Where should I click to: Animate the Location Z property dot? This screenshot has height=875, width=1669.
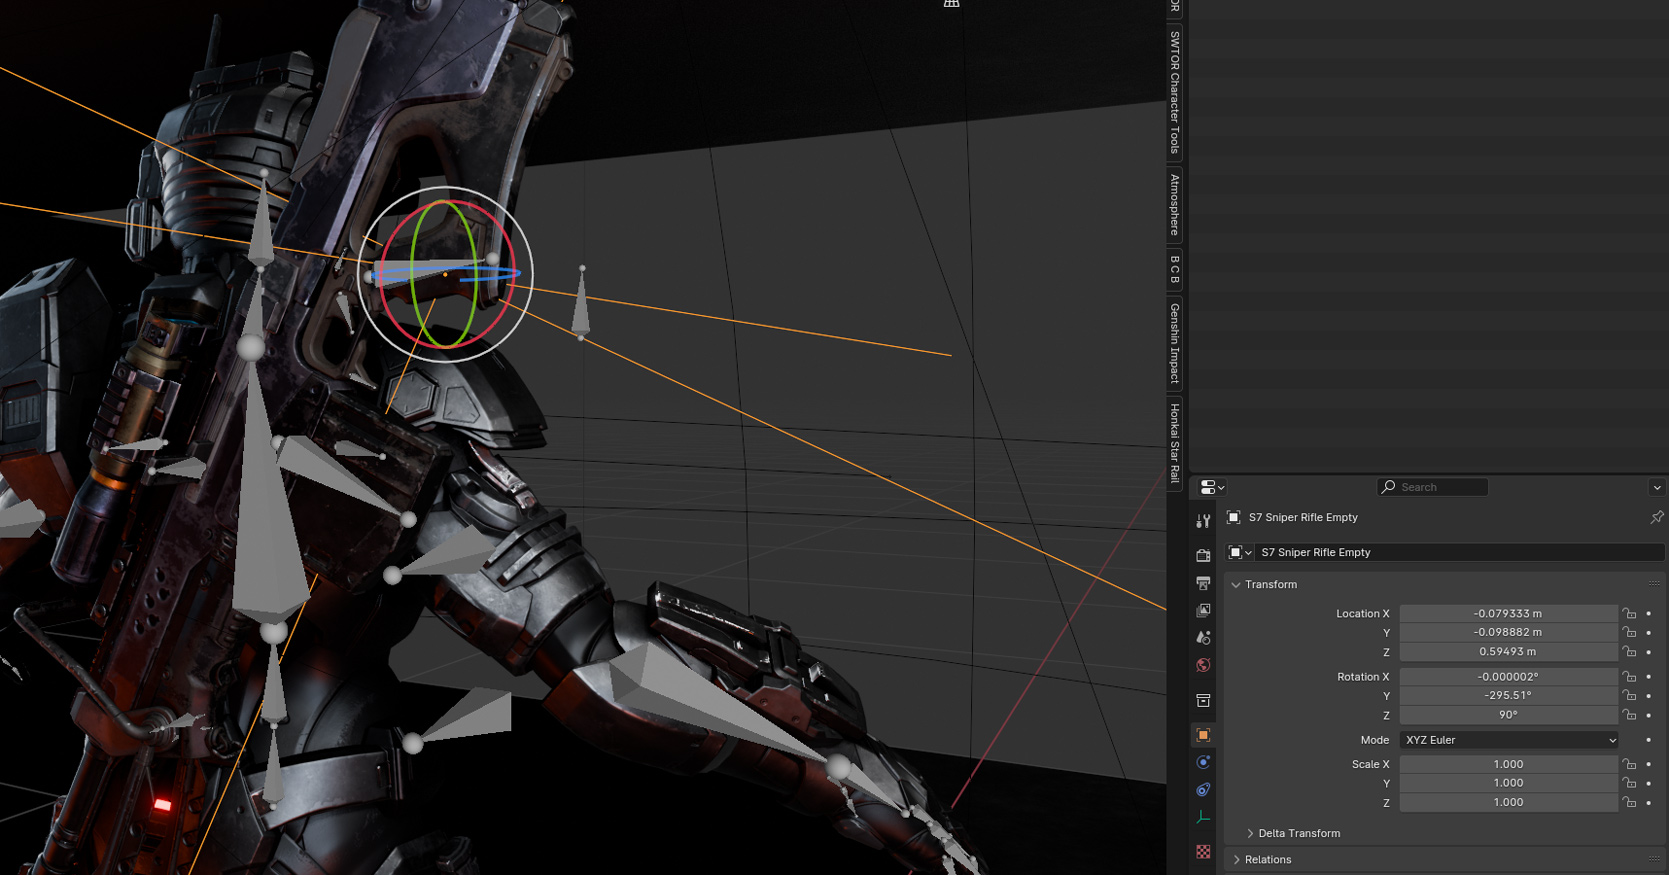[x=1649, y=651]
